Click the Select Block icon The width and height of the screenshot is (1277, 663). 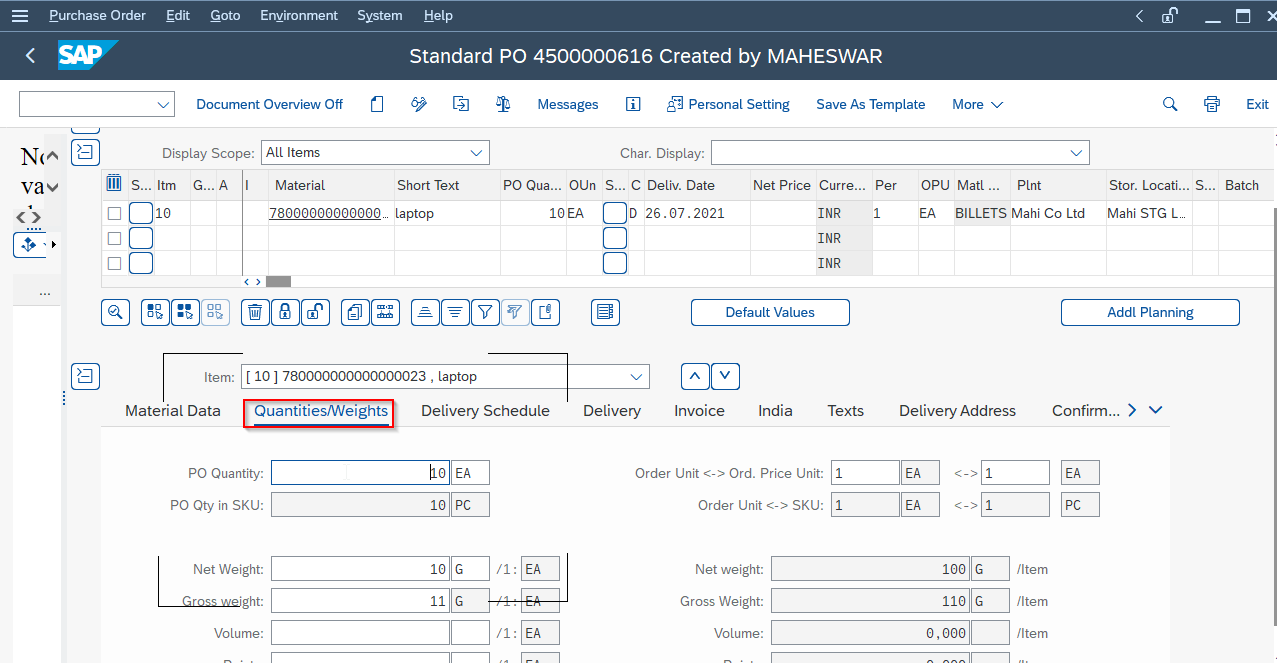click(185, 312)
